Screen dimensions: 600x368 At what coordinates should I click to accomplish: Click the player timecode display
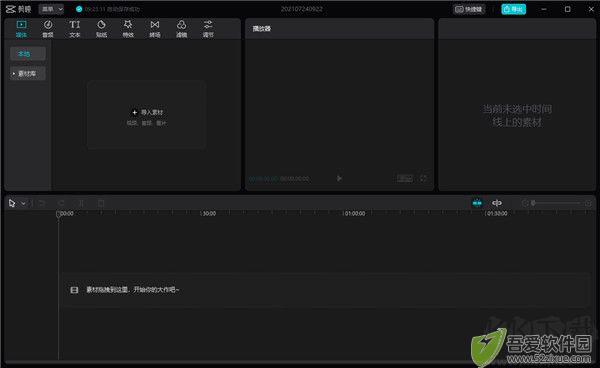[279, 179]
